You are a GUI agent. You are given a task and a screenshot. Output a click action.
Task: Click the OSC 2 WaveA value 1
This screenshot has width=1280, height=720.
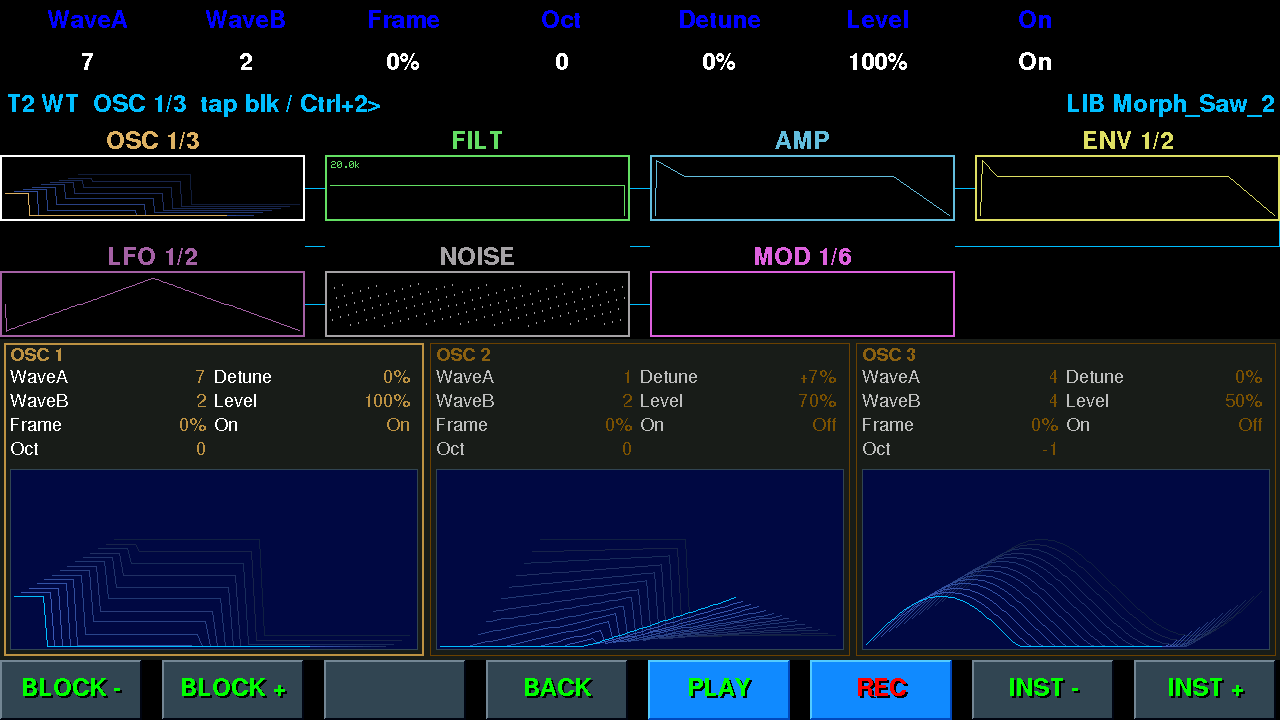point(627,377)
